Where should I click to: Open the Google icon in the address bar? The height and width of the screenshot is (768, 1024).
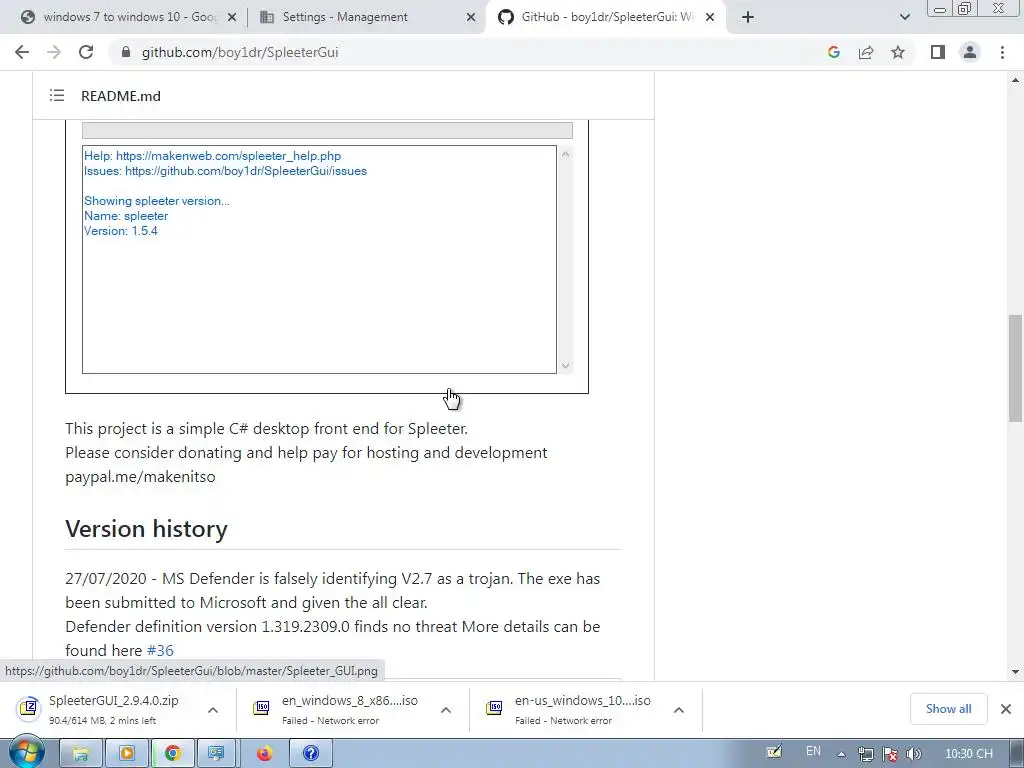[833, 52]
